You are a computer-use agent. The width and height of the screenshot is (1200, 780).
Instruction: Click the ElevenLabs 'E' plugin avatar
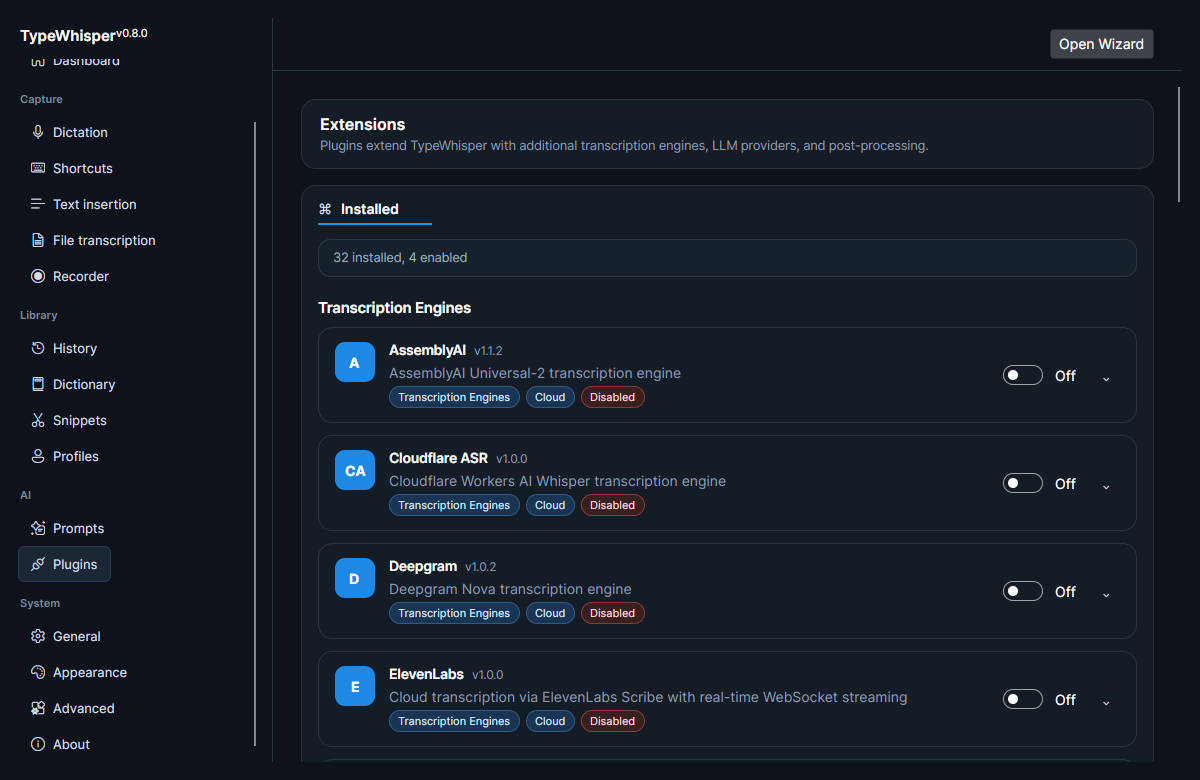coord(355,686)
